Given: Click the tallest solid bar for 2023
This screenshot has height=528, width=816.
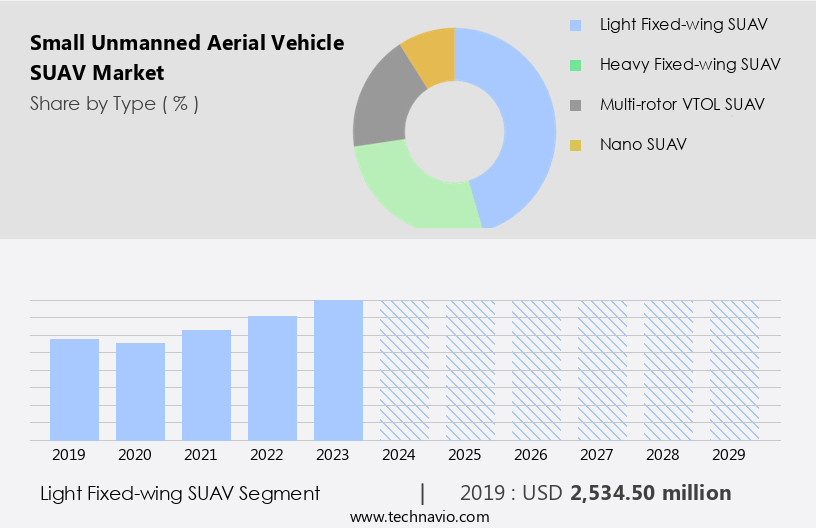Looking at the screenshot, I should [339, 370].
